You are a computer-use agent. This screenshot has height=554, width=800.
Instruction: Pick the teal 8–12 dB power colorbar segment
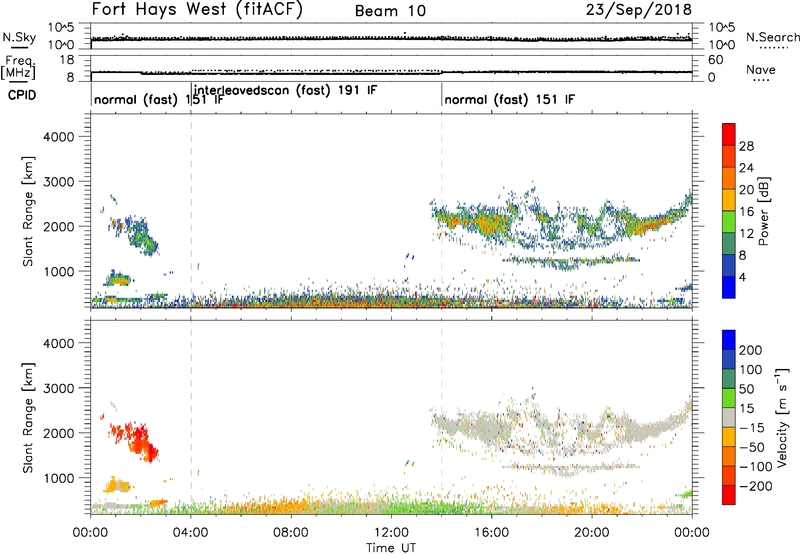[729, 244]
